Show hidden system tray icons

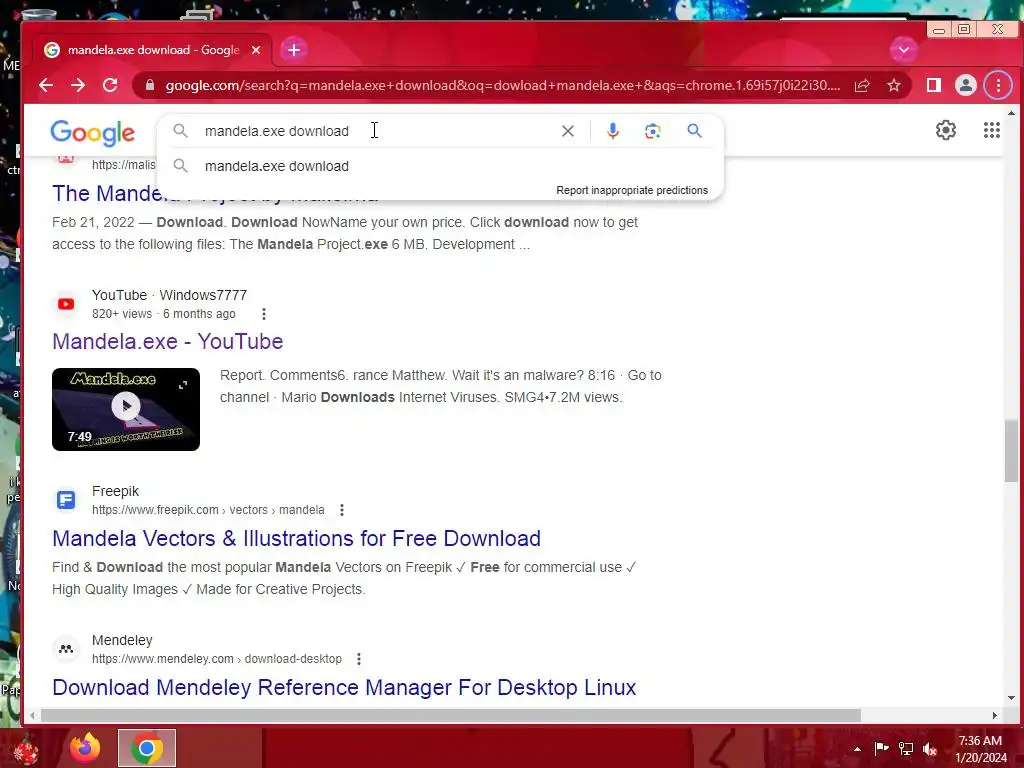pos(857,749)
